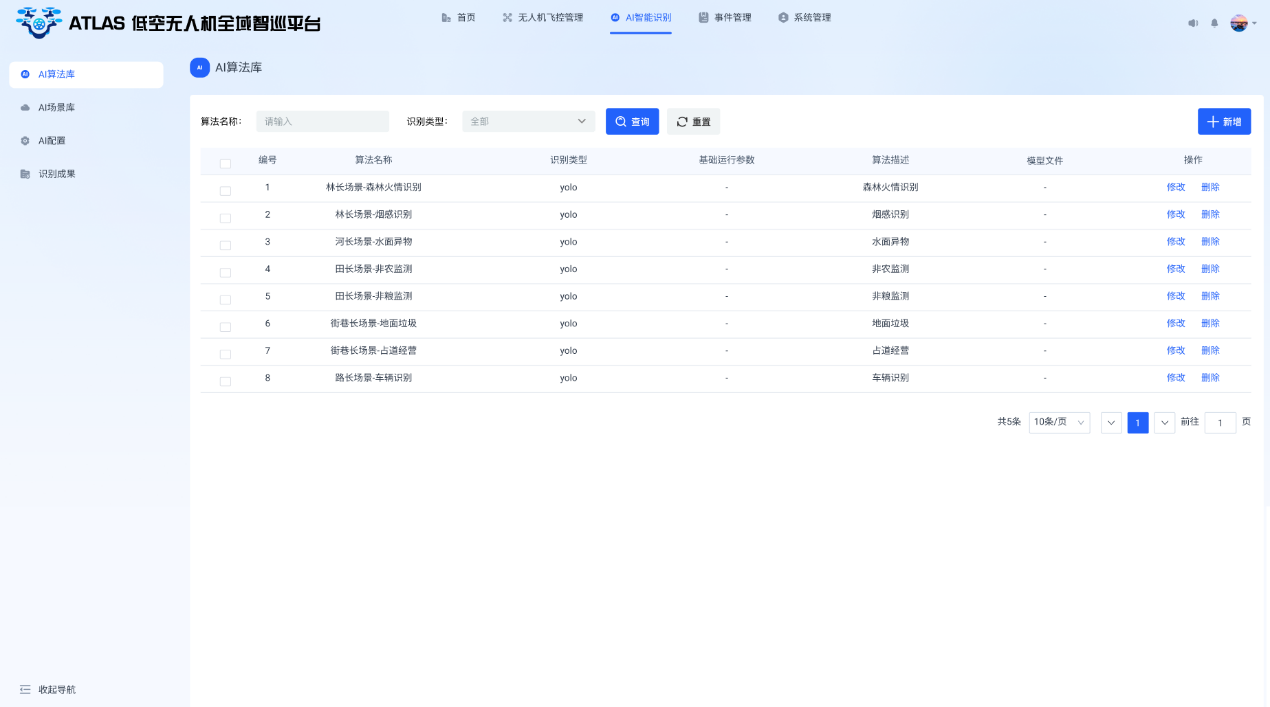
Task: Check the row for 林长场景-森林火情识别
Action: [225, 190]
